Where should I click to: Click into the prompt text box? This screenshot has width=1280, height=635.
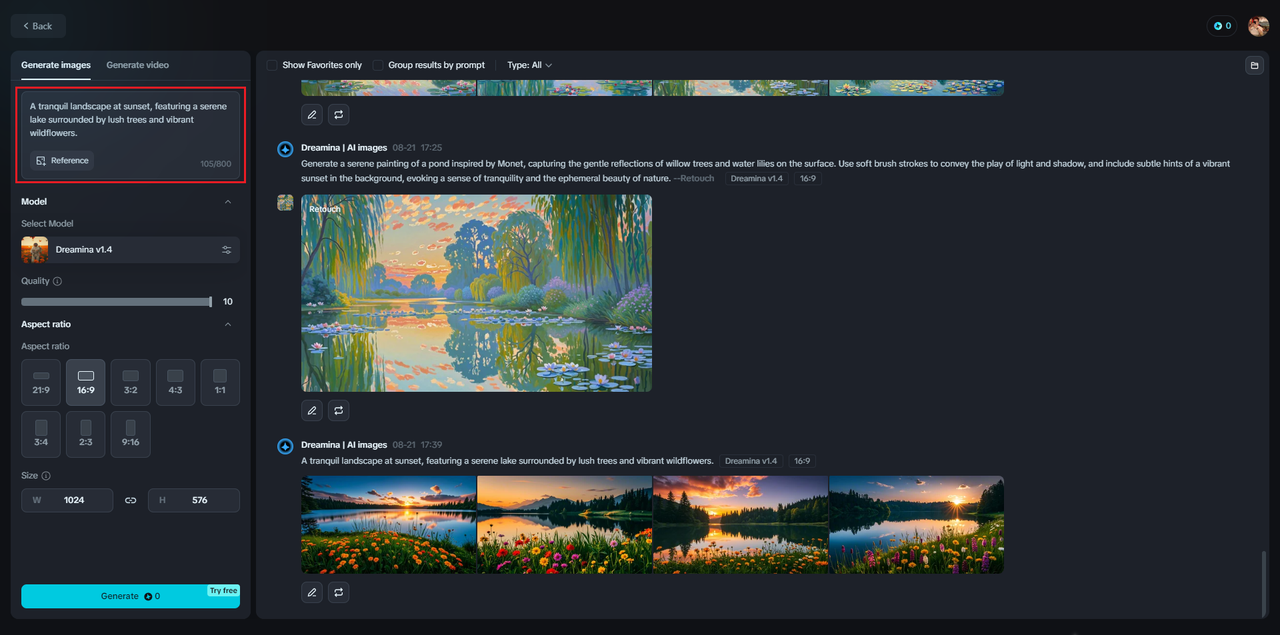point(130,120)
